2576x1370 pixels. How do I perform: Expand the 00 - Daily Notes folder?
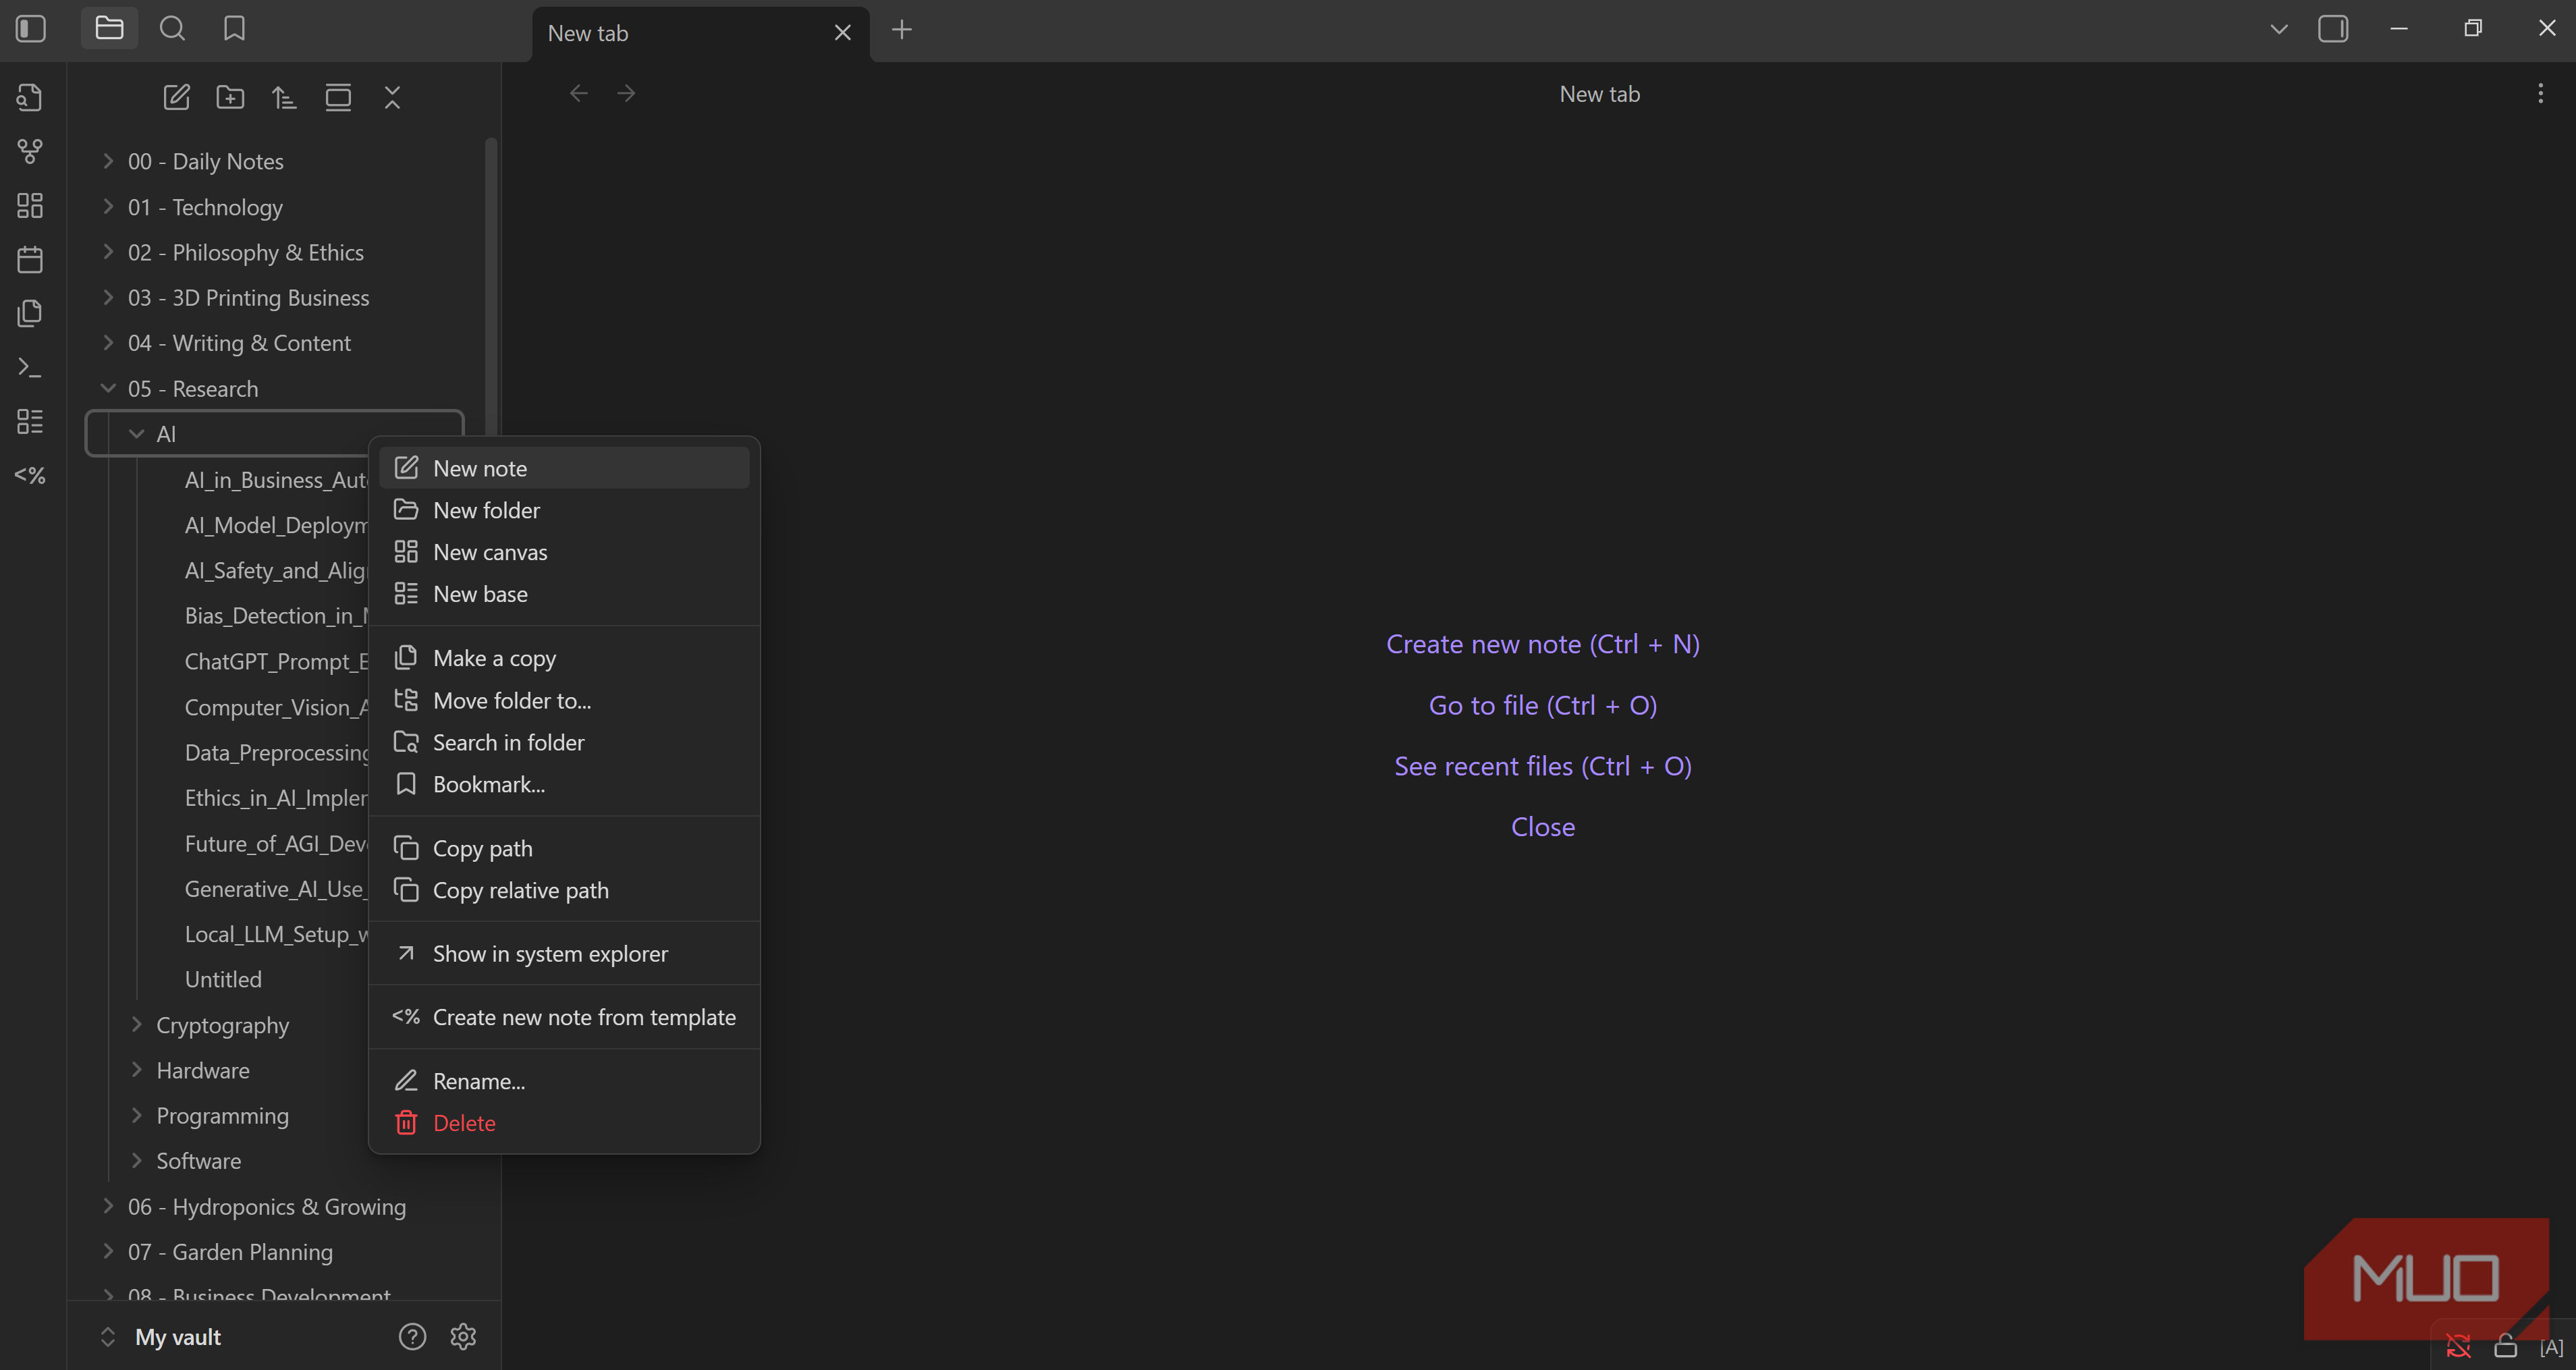tap(108, 161)
